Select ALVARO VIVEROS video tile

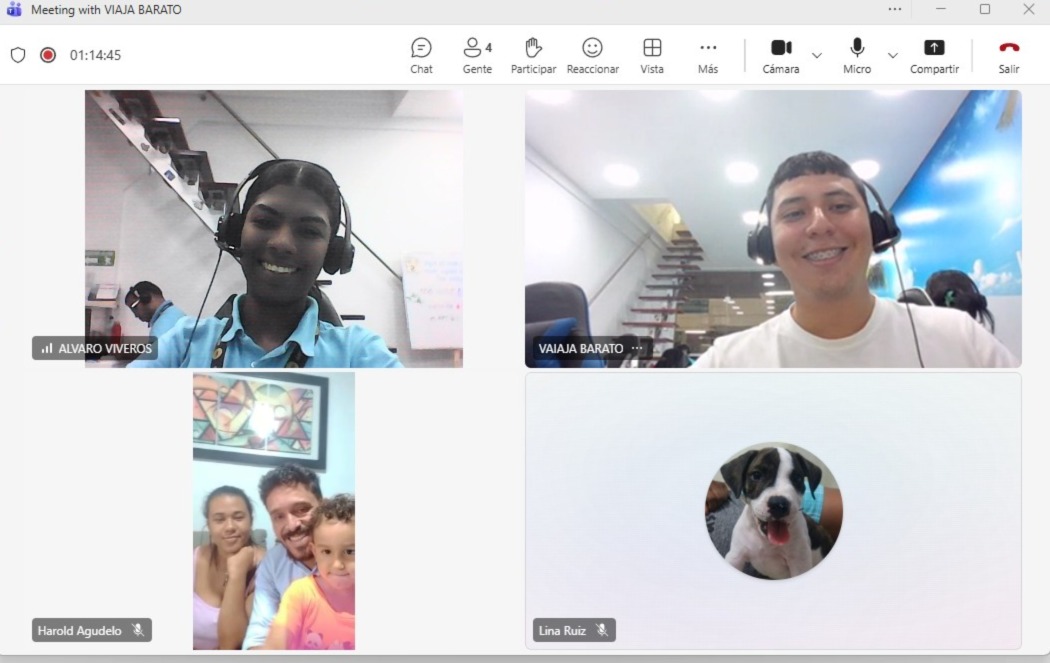273,228
